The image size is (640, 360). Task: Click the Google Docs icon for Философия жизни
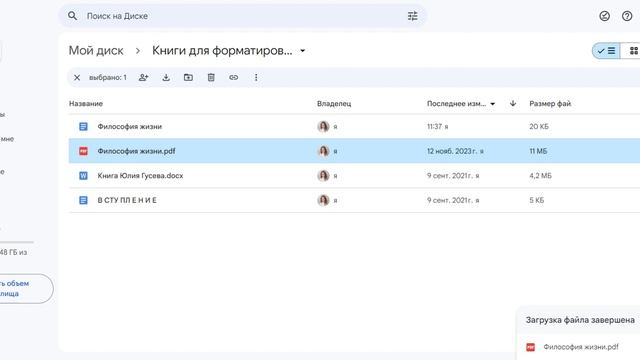tap(83, 127)
